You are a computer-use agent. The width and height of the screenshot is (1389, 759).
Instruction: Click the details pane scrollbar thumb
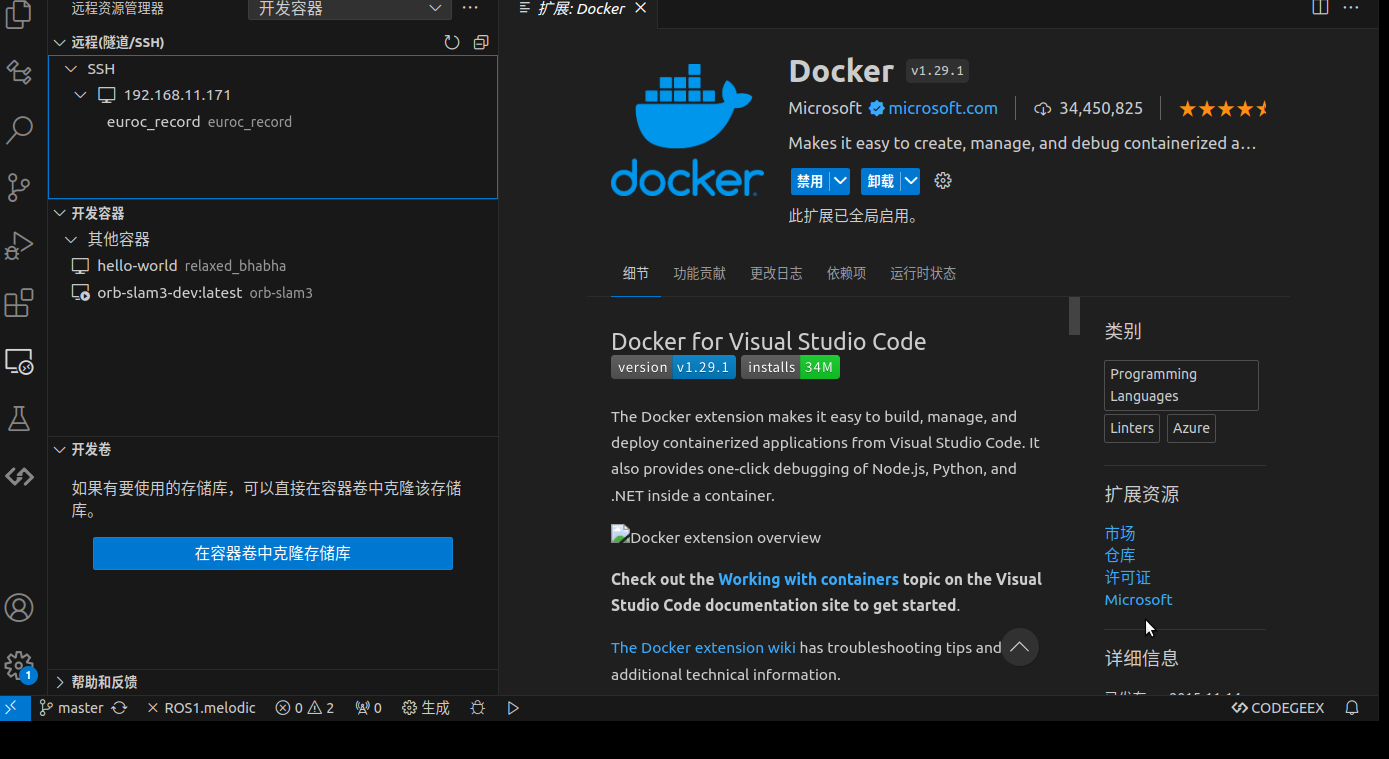pyautogui.click(x=1075, y=315)
